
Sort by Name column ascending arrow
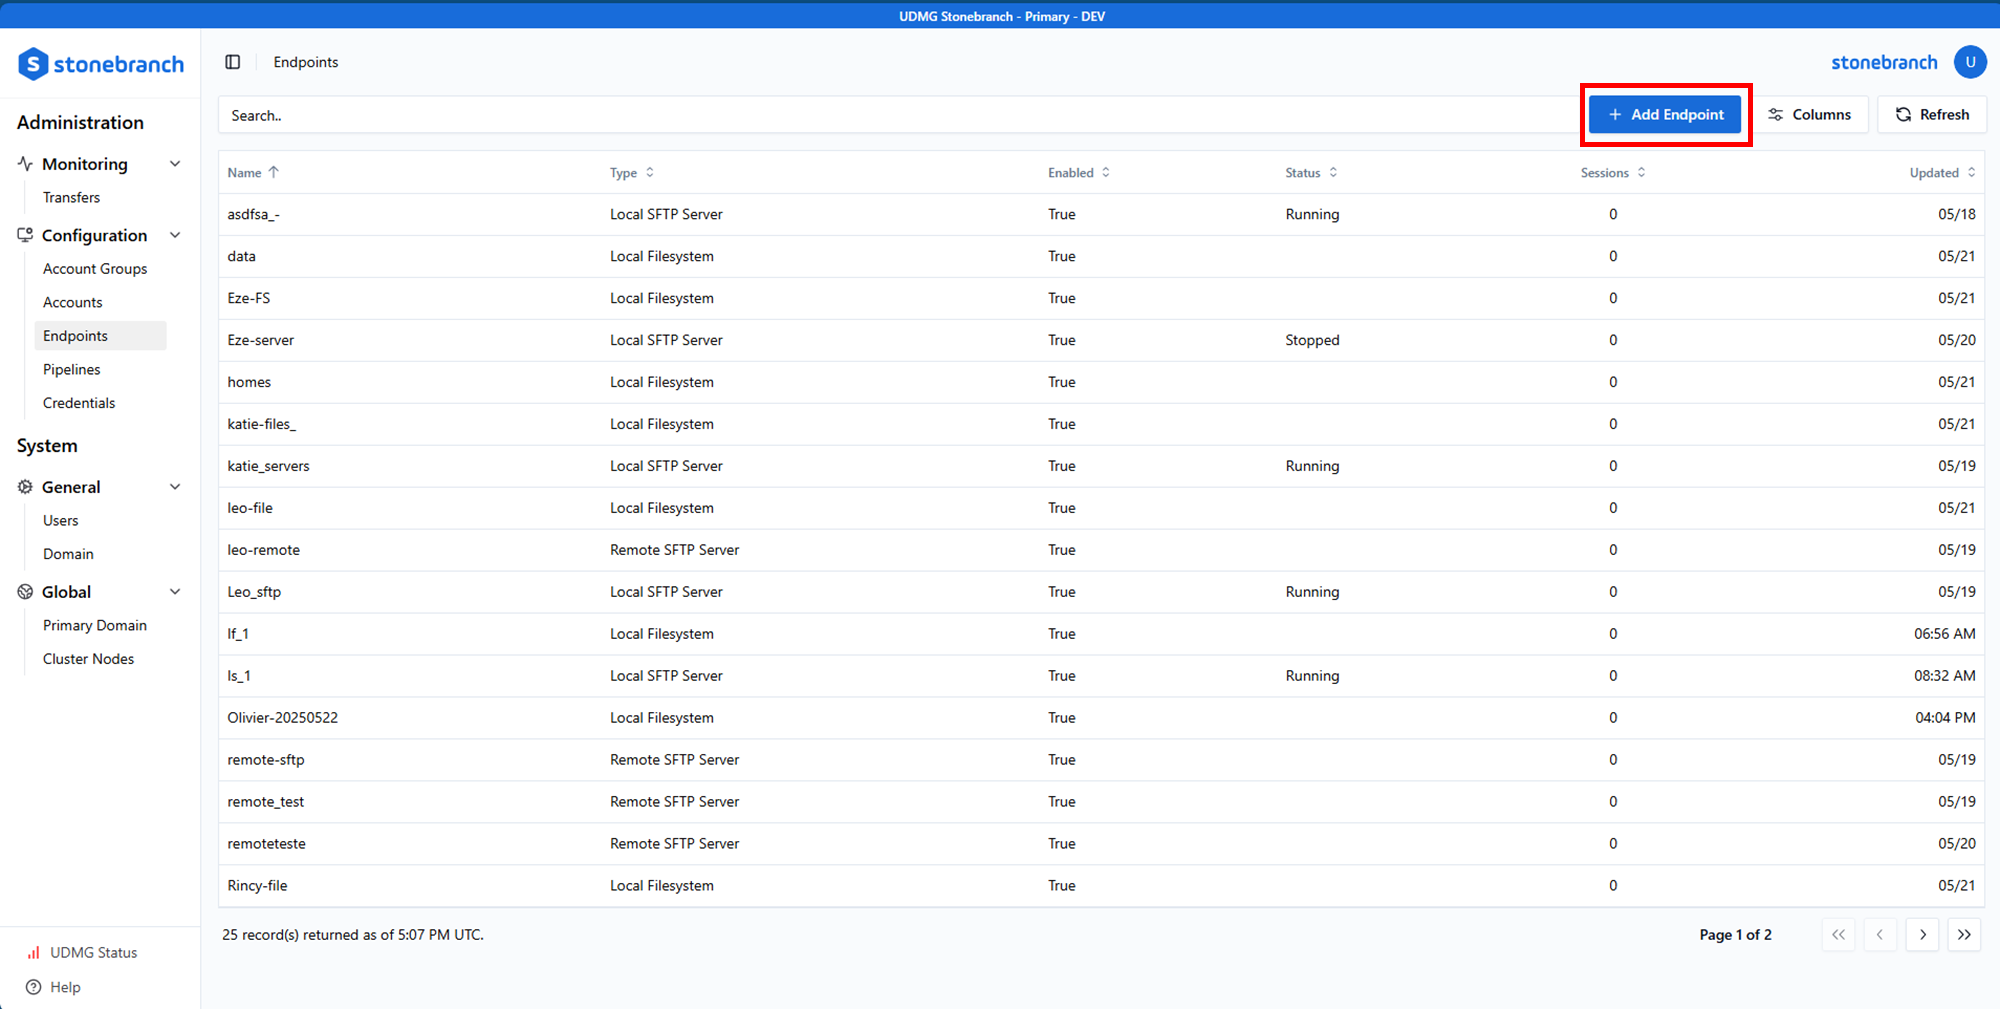click(x=274, y=173)
